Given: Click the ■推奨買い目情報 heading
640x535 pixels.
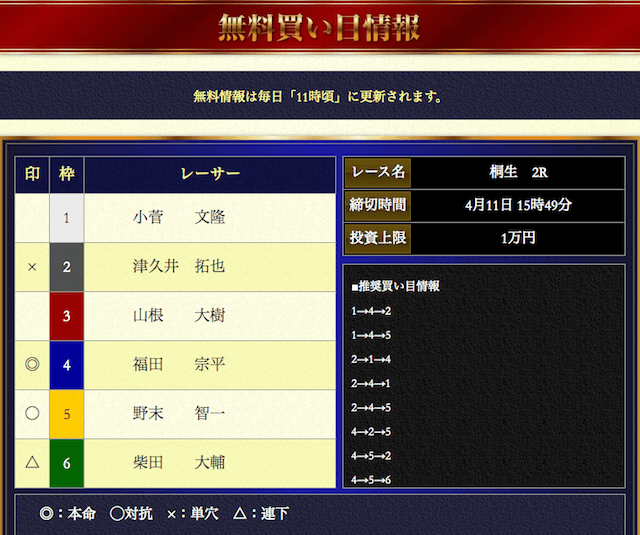Looking at the screenshot, I should (x=396, y=286).
